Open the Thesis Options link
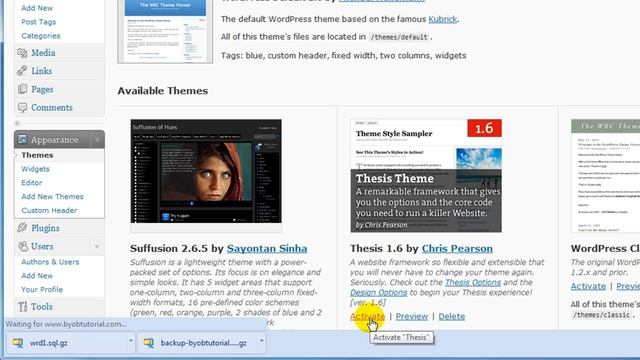Image resolution: width=640 pixels, height=360 pixels. (473, 282)
